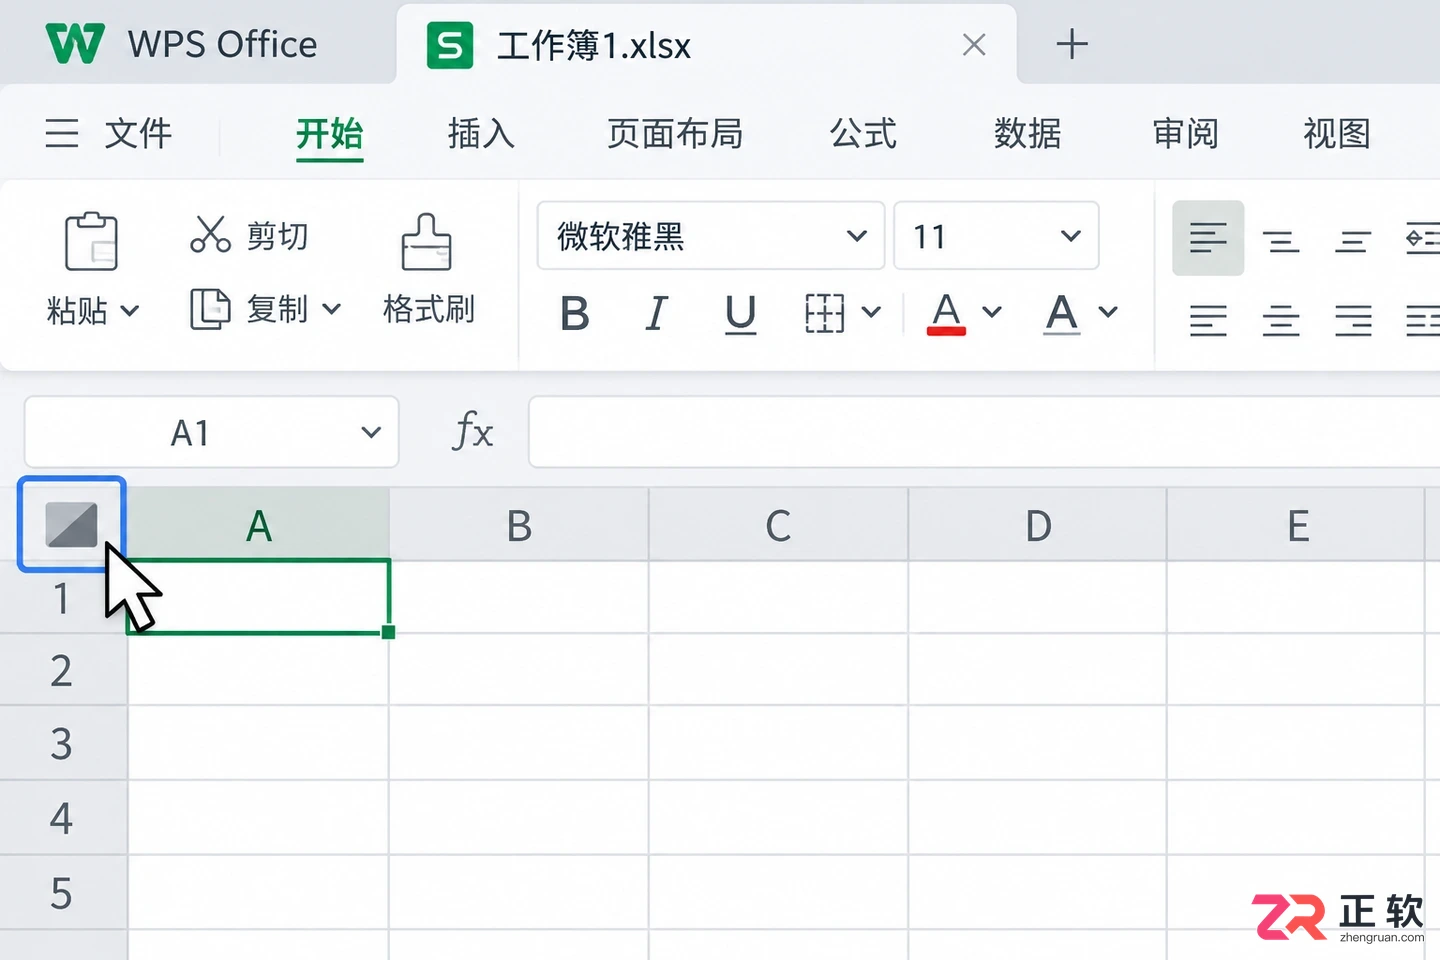Go to the 审阅 tab
Screen dimensions: 1440x960
coord(1186,133)
